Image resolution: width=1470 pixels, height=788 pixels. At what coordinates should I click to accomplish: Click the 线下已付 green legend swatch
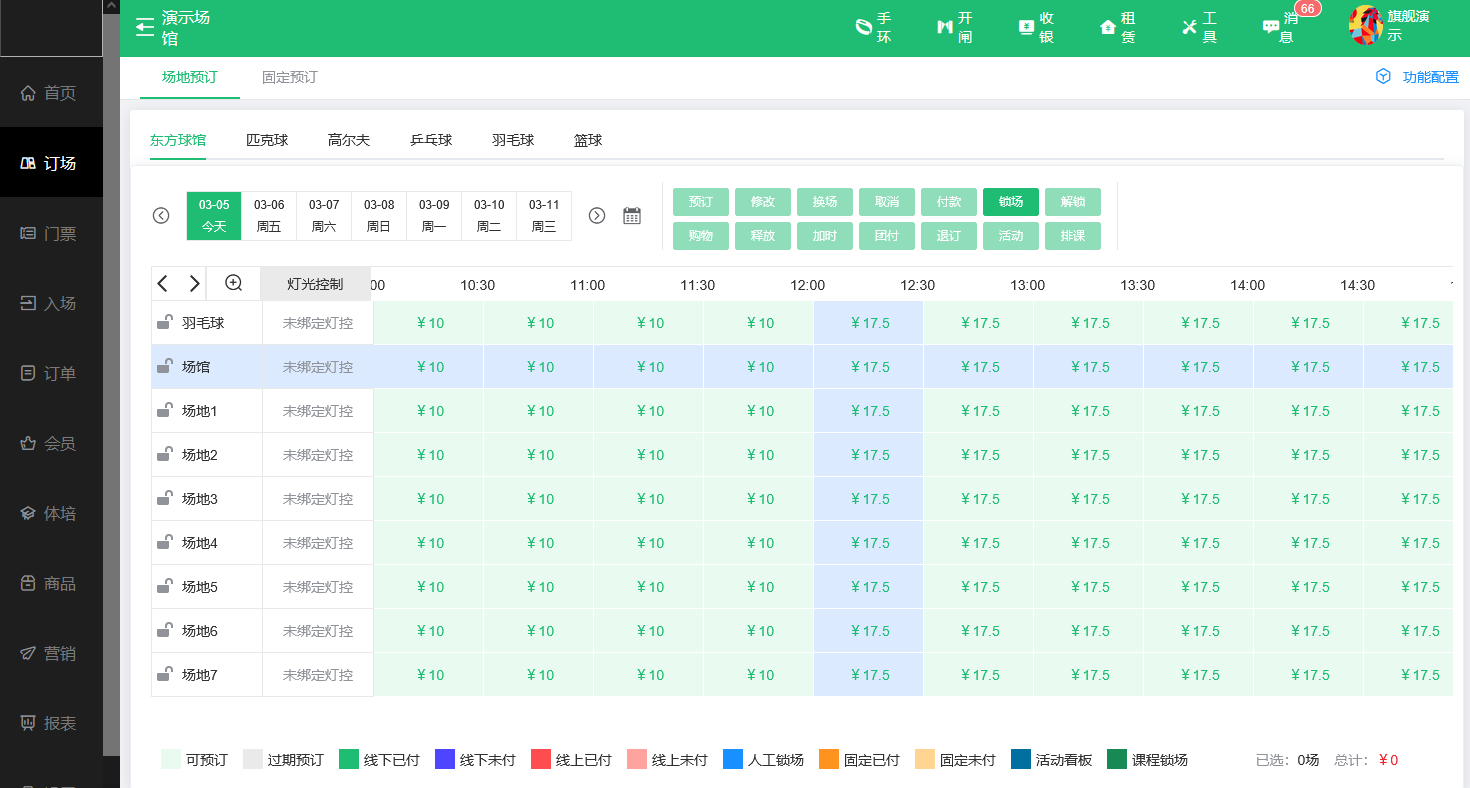[347, 760]
